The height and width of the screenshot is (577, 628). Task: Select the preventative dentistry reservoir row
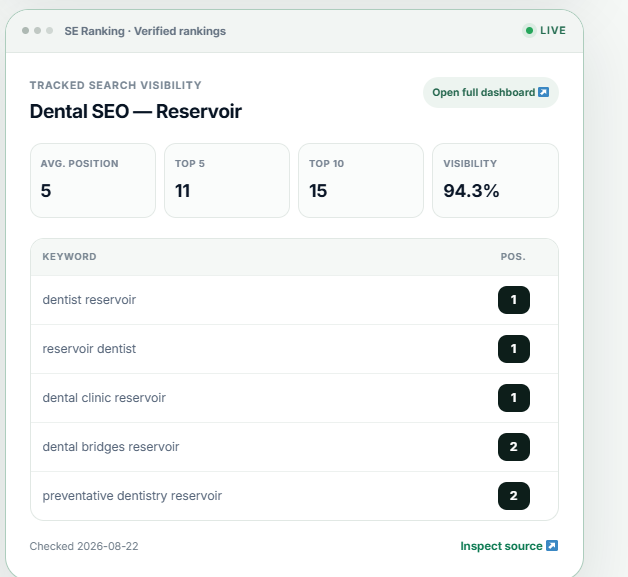click(x=294, y=496)
